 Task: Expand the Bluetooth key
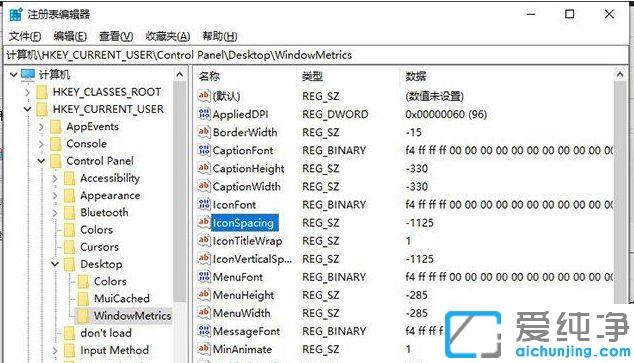point(55,213)
